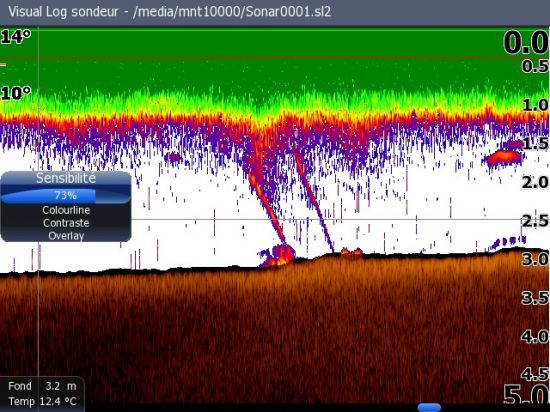Click the large echo blob on the bottom
The width and height of the screenshot is (550, 412).
pyautogui.click(x=278, y=256)
